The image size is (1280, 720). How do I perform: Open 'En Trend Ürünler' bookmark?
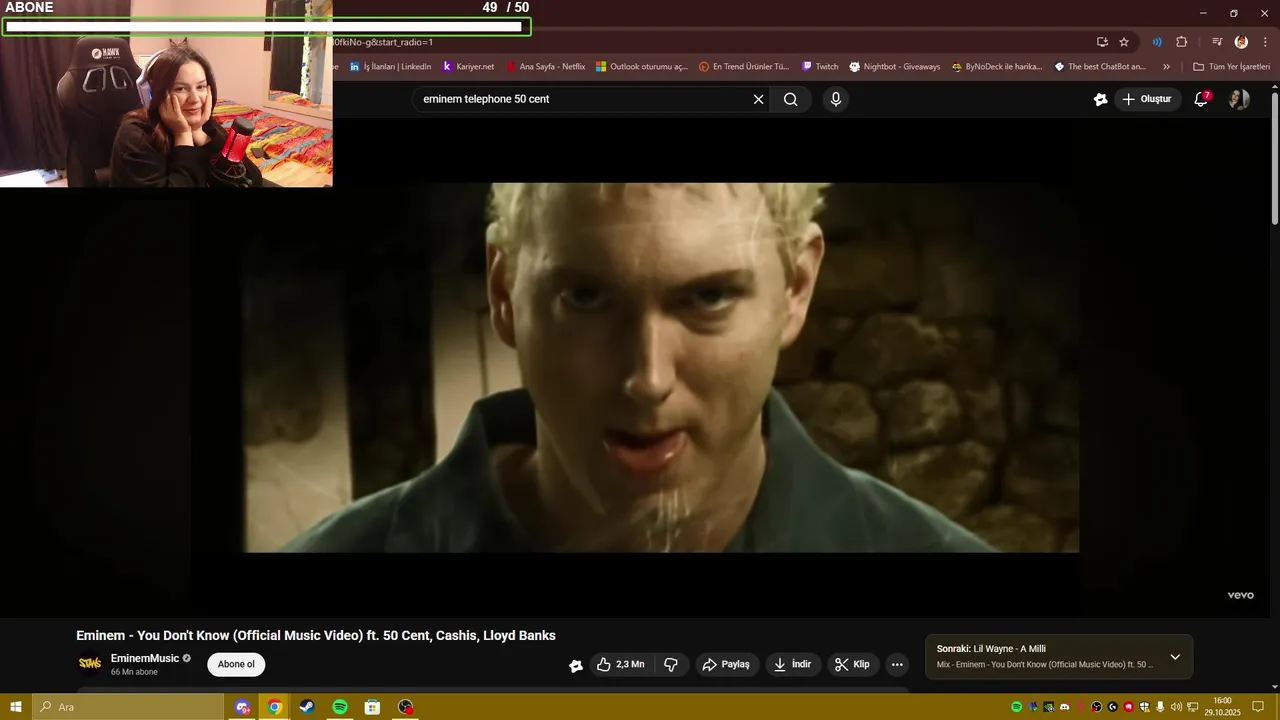coord(744,67)
